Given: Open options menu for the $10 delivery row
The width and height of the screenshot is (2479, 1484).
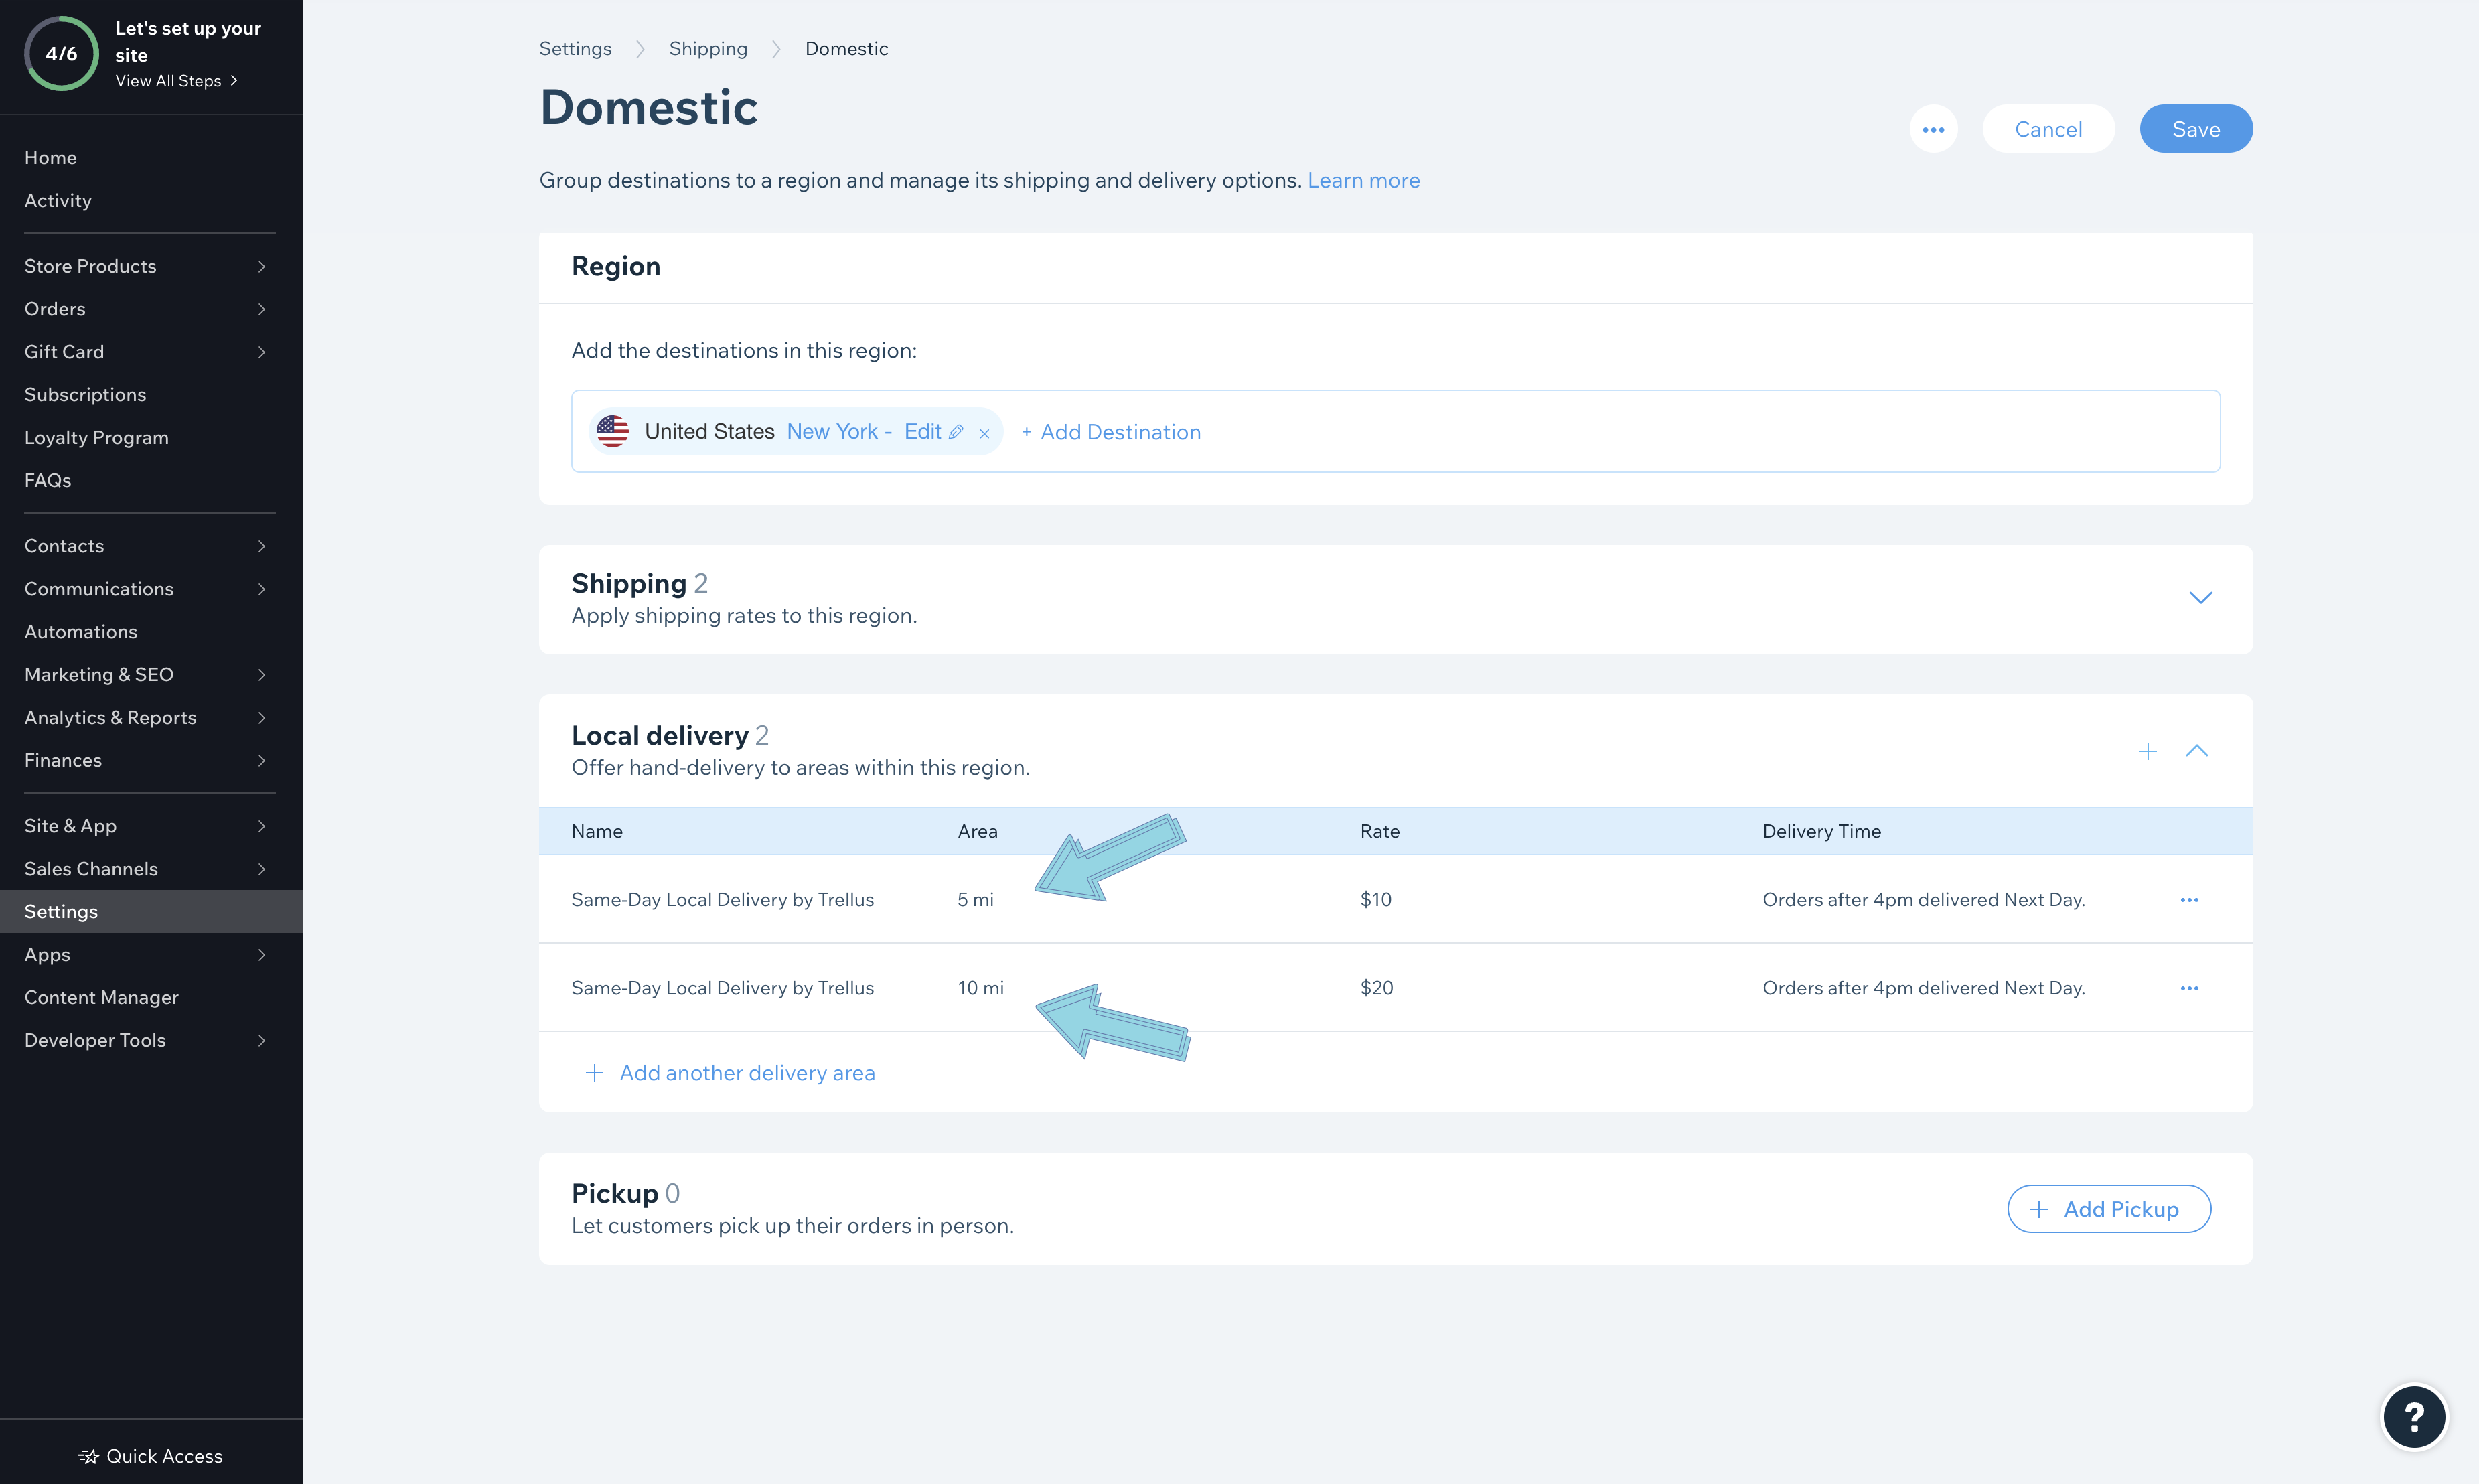Looking at the screenshot, I should coord(2189,900).
